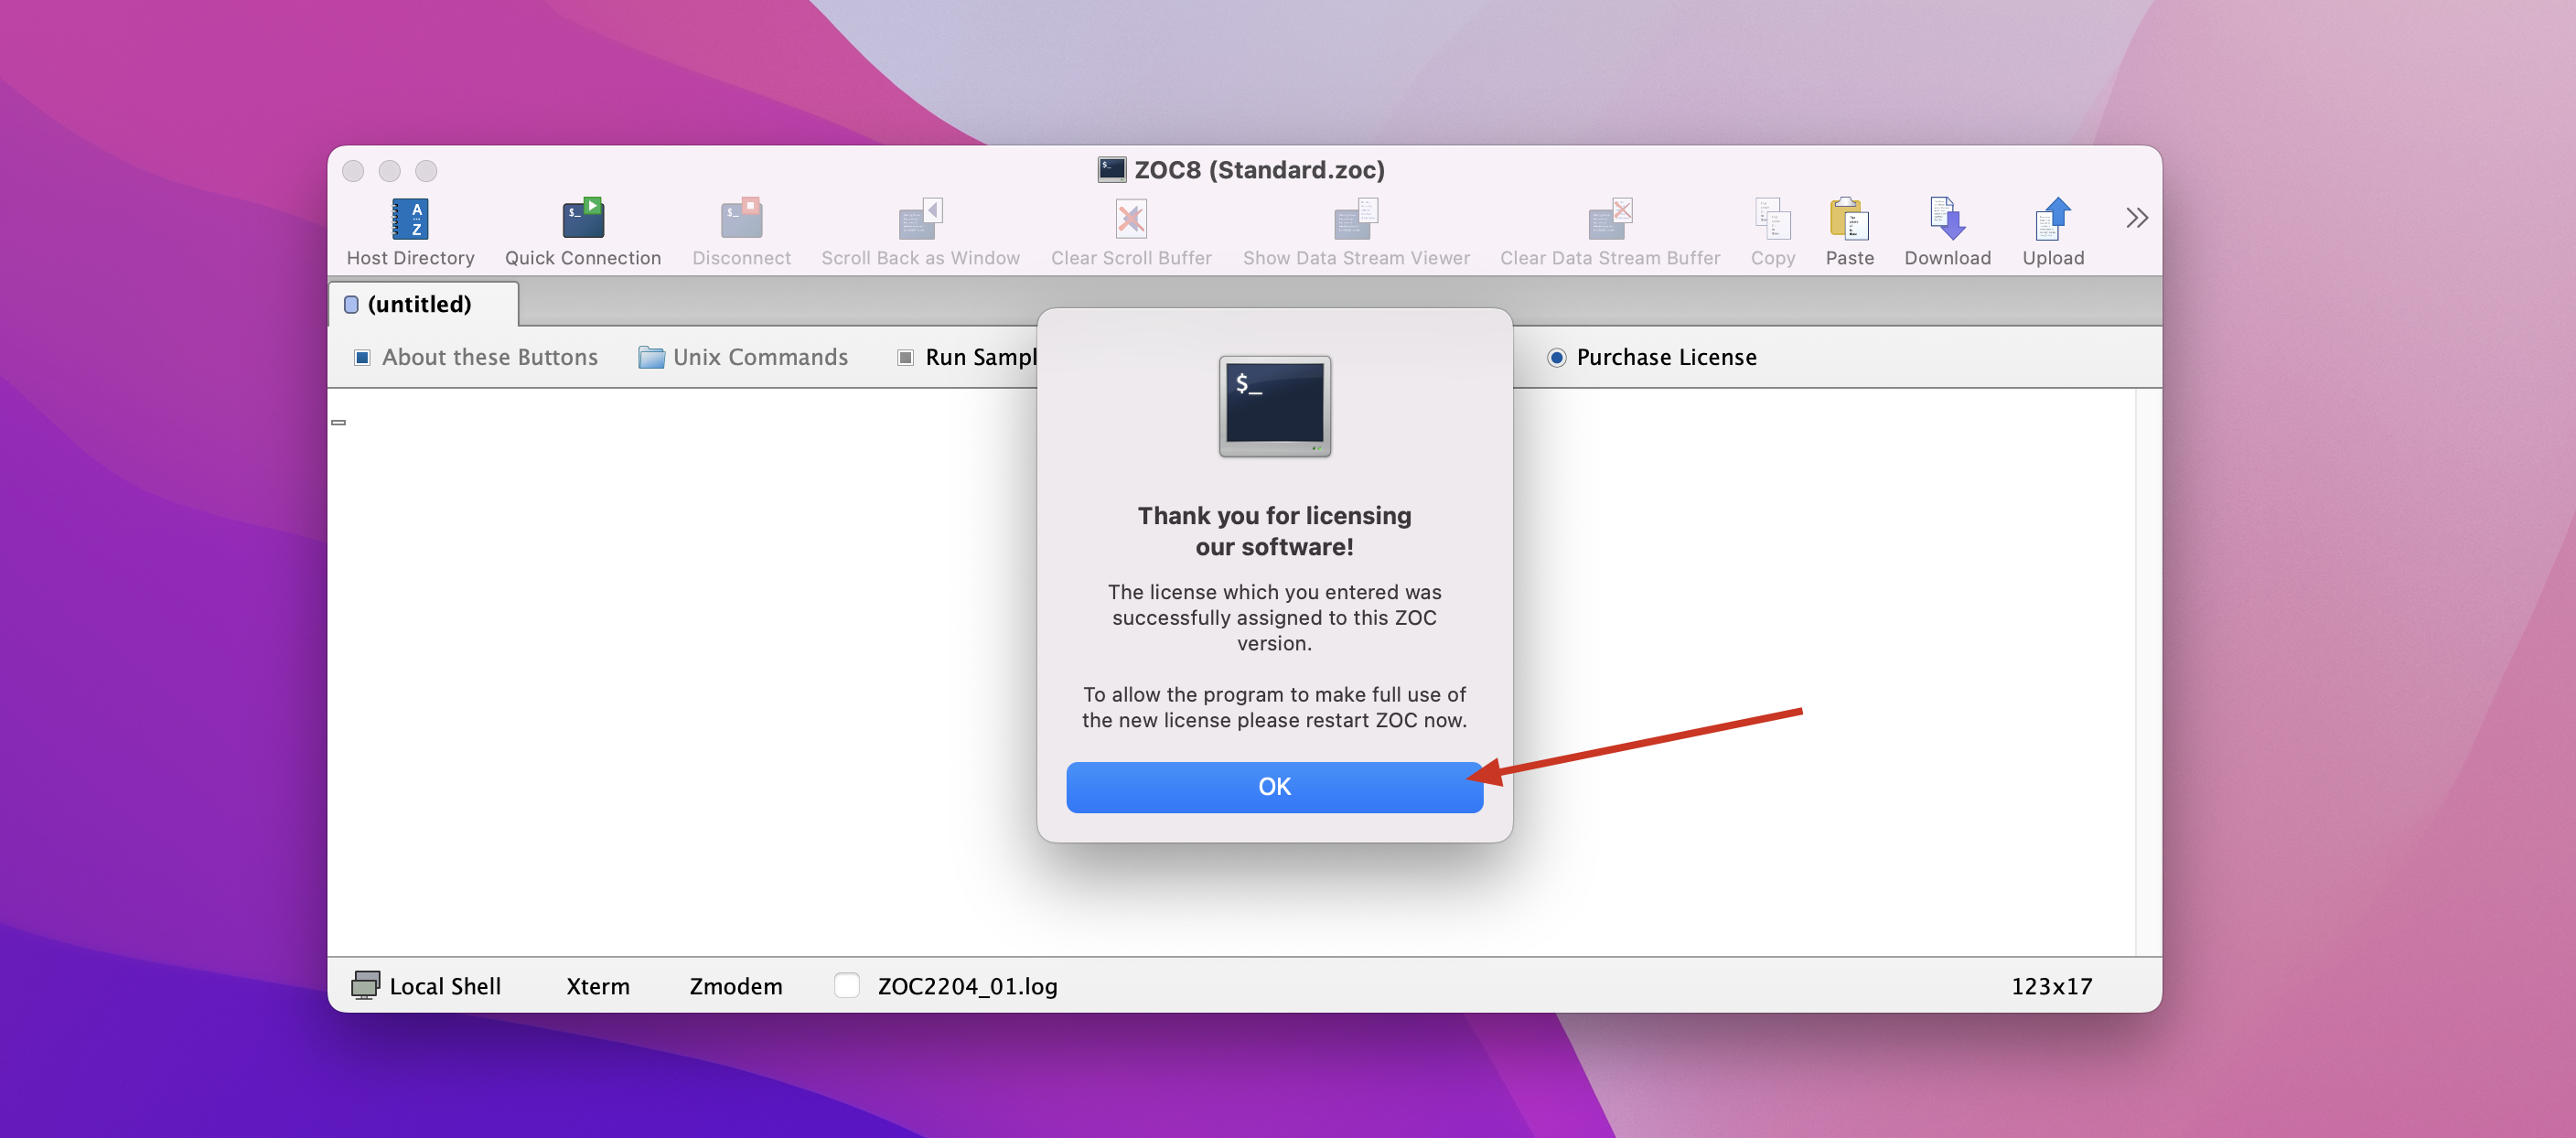
Task: Start a Download from the toolbar
Action: 1947,219
